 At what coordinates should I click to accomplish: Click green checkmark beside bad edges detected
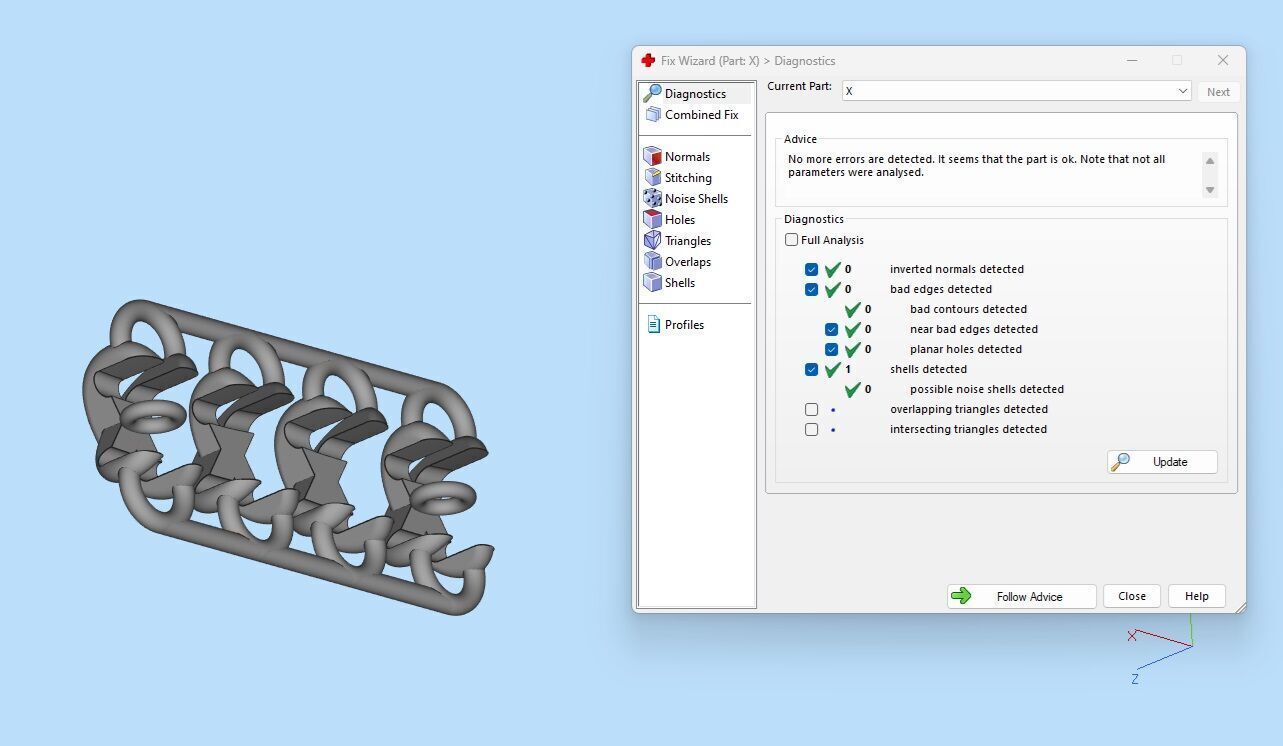(832, 289)
